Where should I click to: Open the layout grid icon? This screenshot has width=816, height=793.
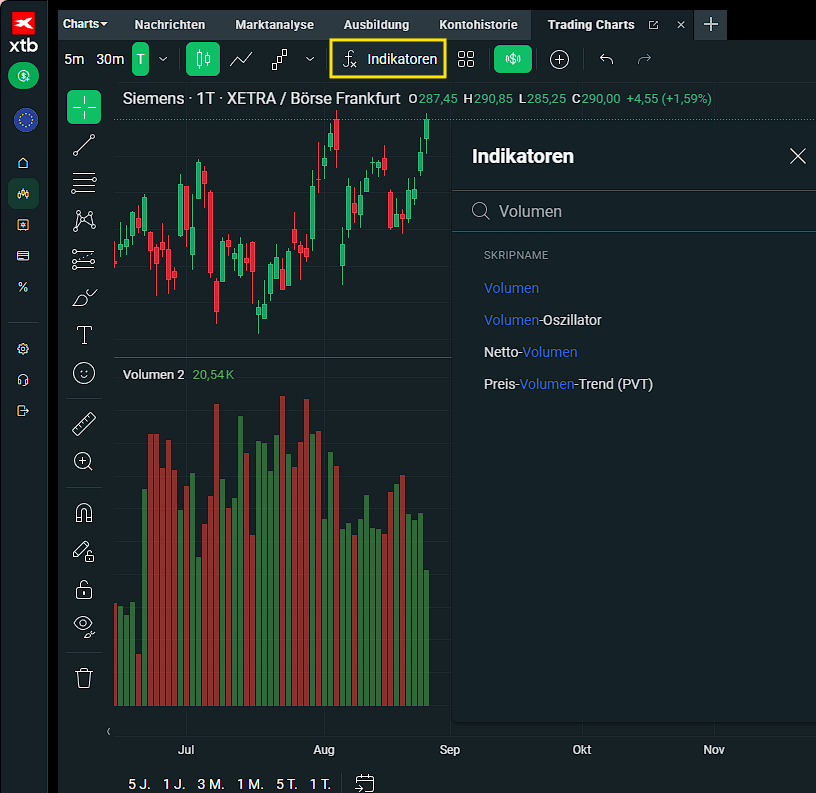[x=466, y=59]
